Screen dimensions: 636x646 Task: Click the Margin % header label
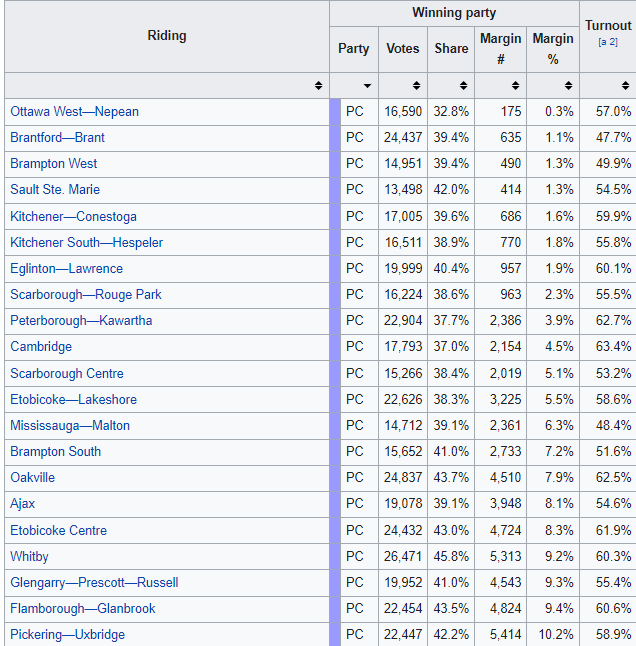pyautogui.click(x=553, y=49)
